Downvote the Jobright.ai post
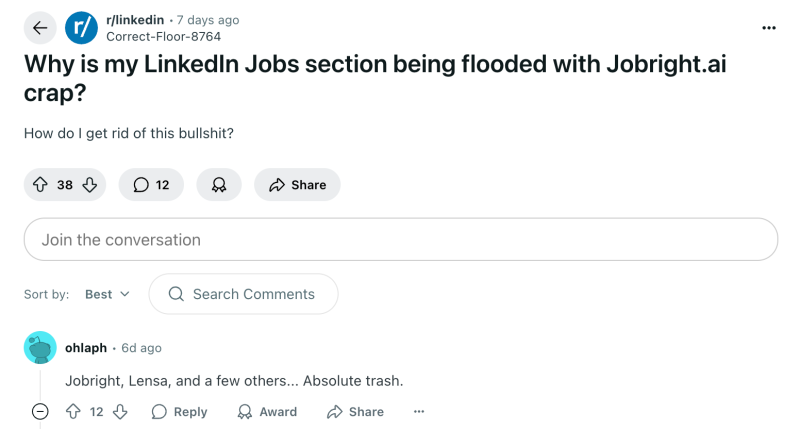 tap(89, 185)
